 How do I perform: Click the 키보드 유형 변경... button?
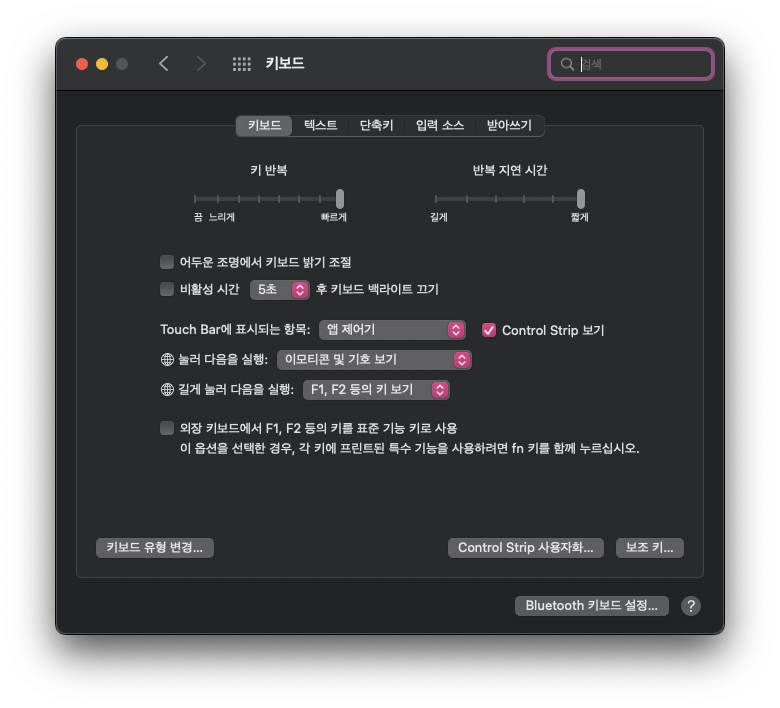pyautogui.click(x=155, y=548)
